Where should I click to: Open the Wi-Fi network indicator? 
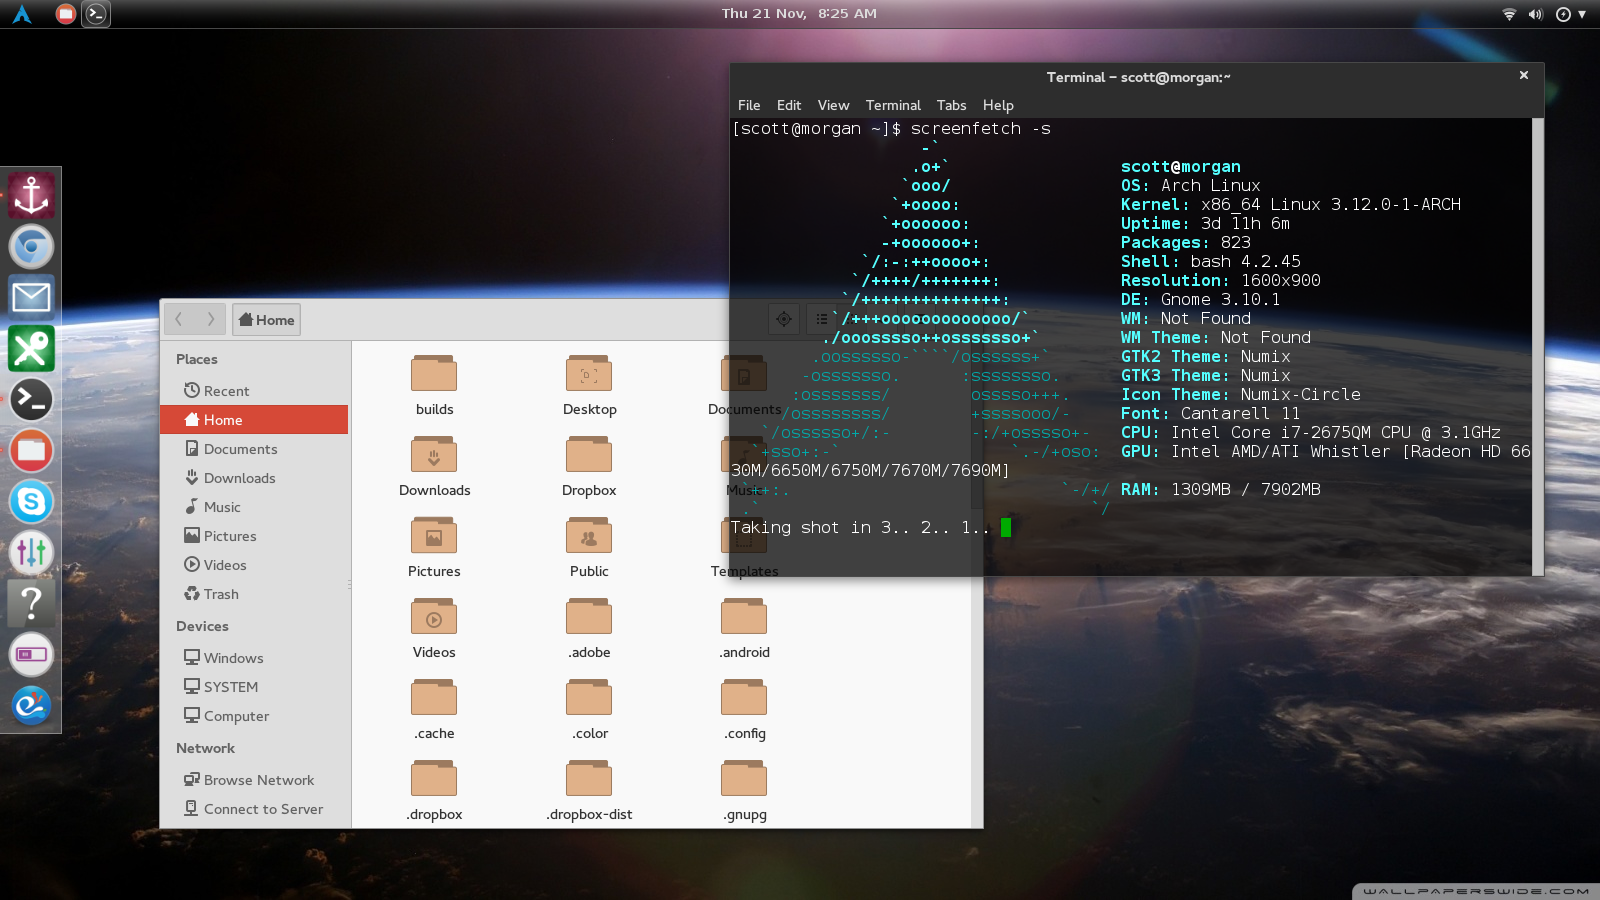click(1509, 14)
